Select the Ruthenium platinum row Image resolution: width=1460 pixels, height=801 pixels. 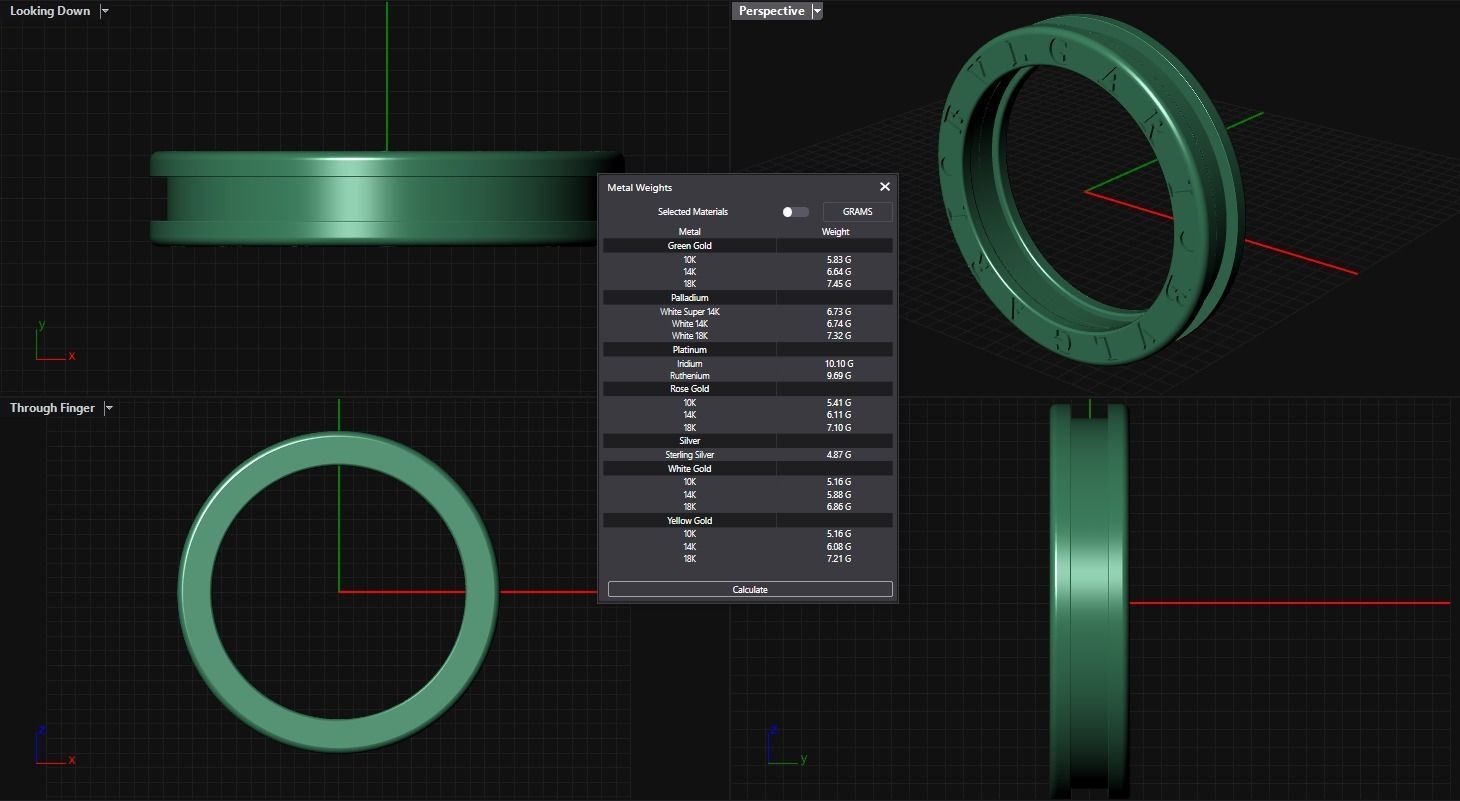point(748,376)
